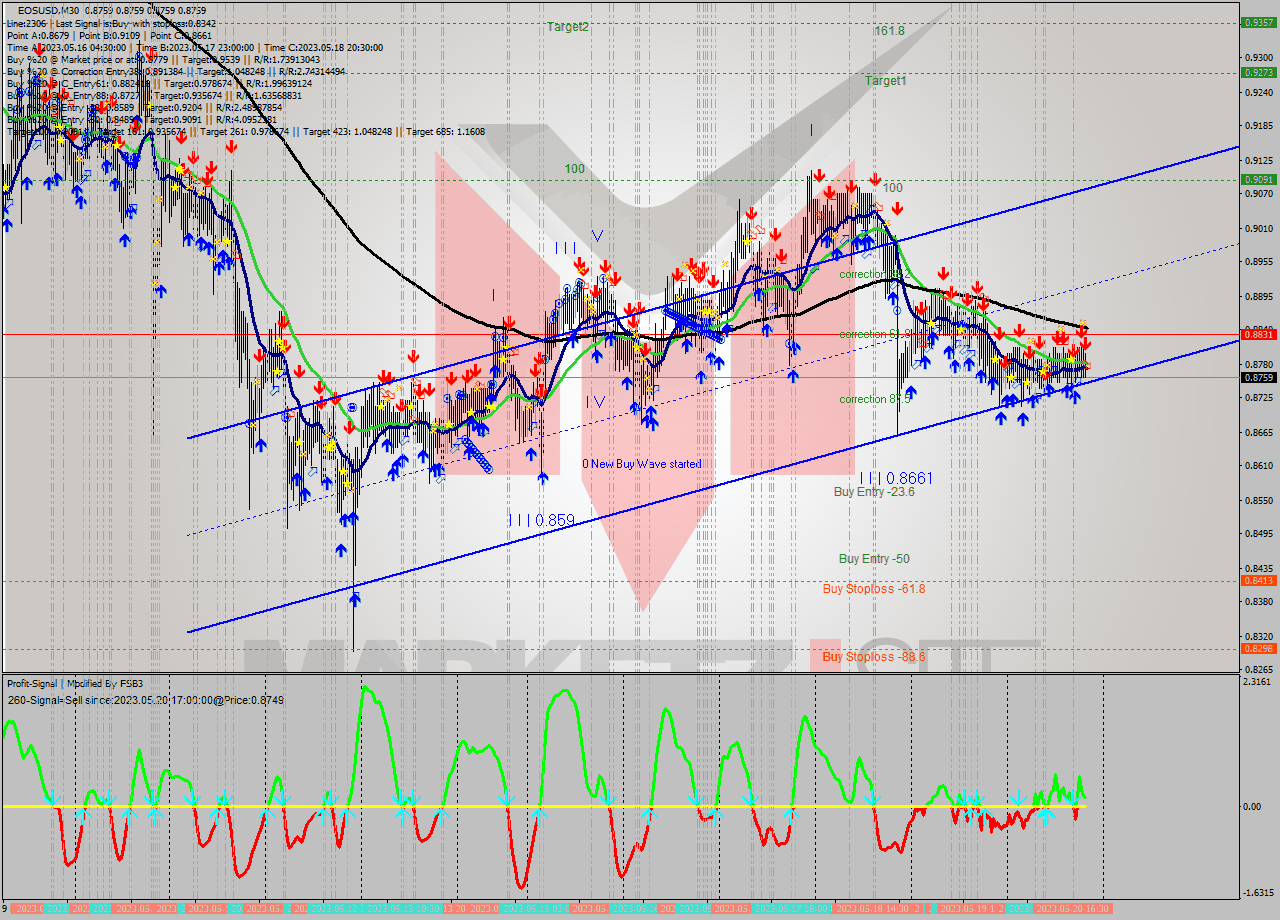This screenshot has height=920, width=1280.
Task: Click the orange 0.8413 price tag
Action: pos(1257,580)
